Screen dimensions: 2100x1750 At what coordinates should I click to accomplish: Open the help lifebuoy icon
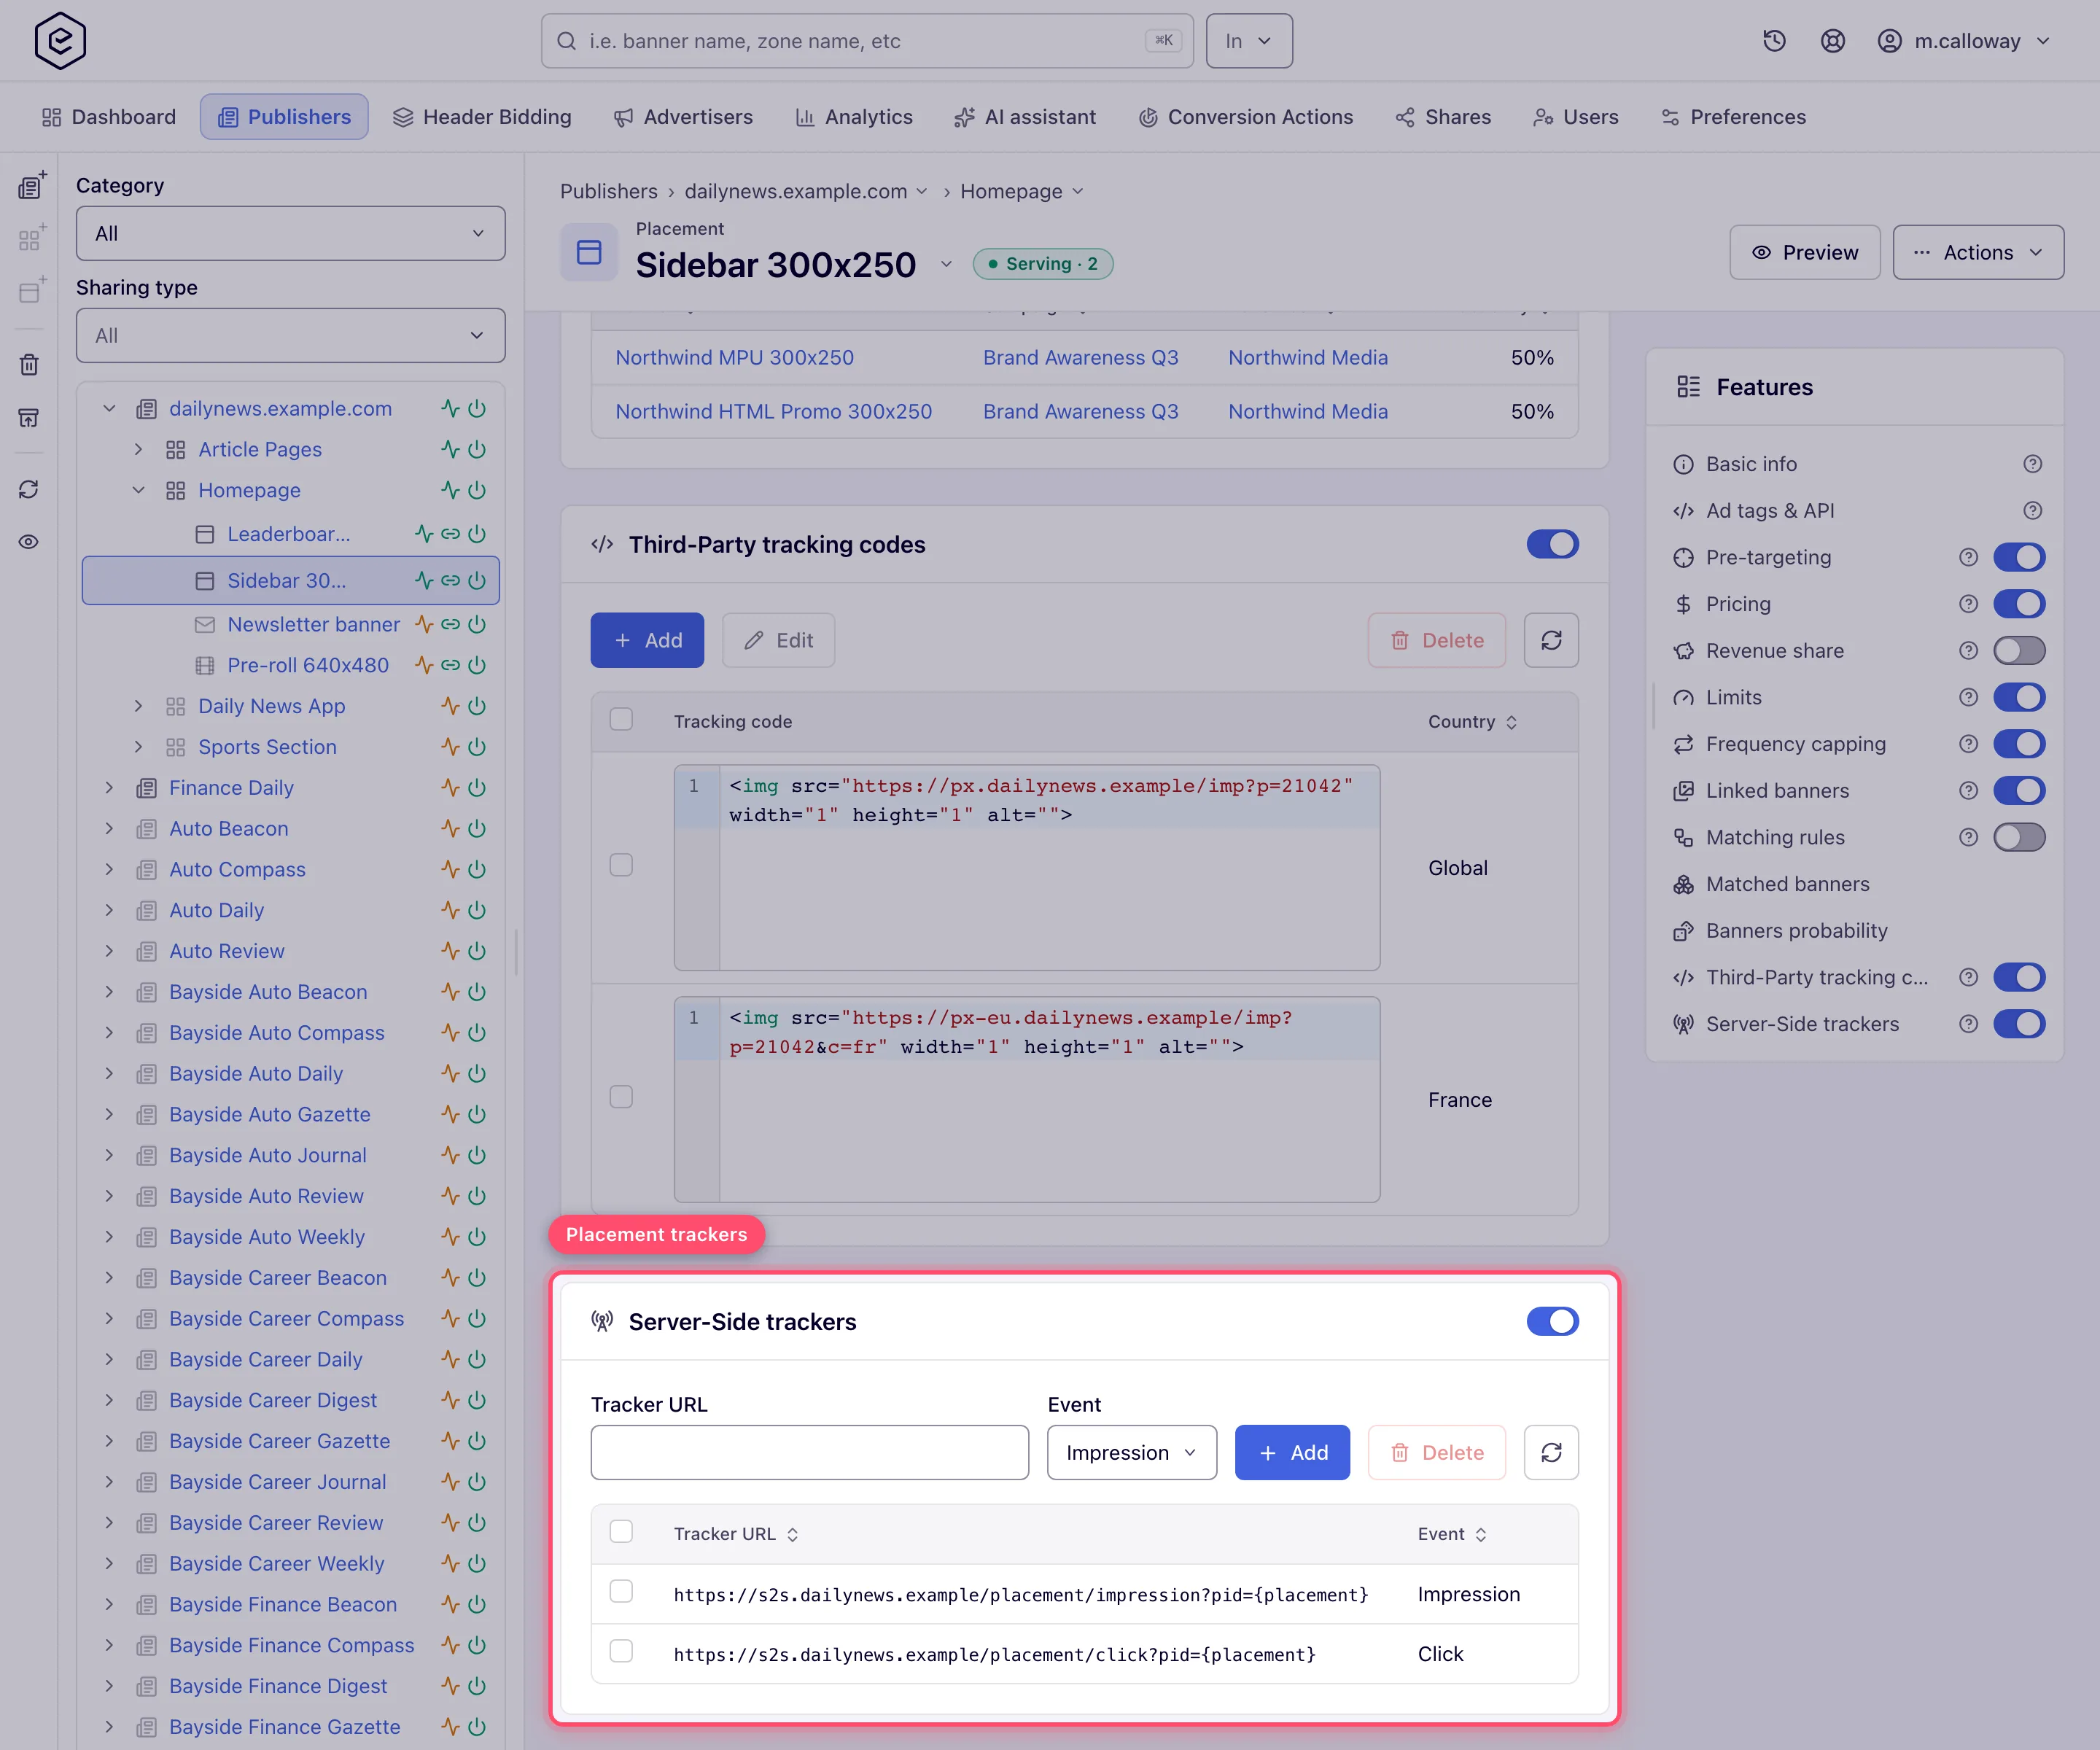pyautogui.click(x=1832, y=41)
